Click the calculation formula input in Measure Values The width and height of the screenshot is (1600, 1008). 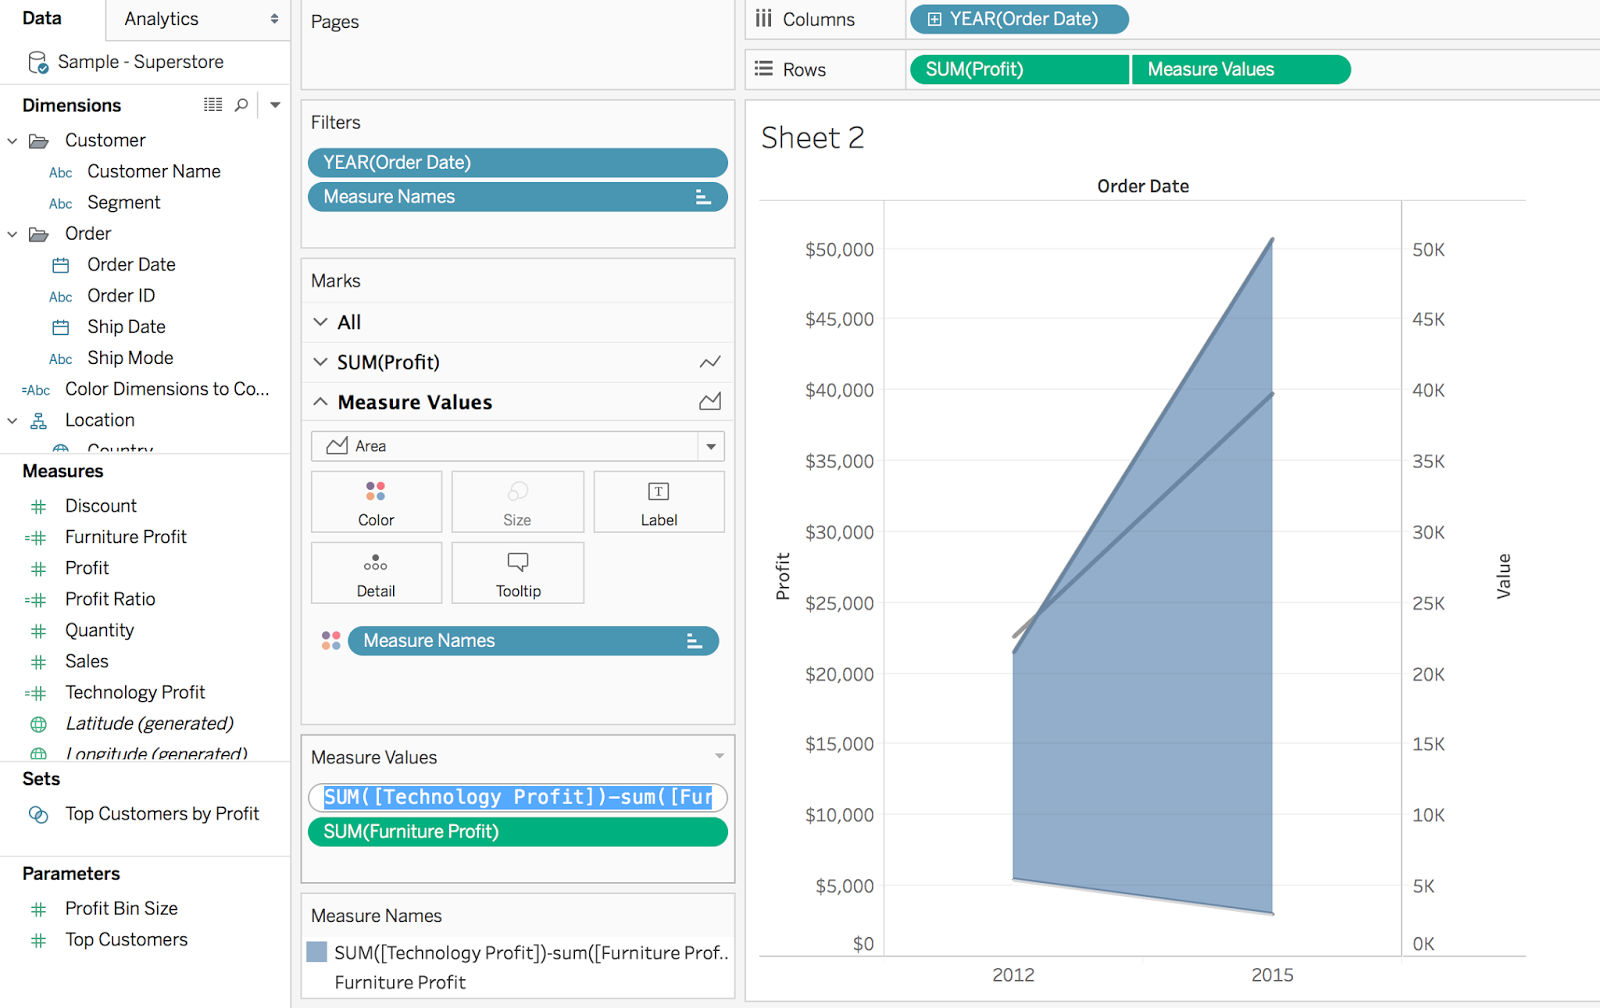click(x=517, y=797)
